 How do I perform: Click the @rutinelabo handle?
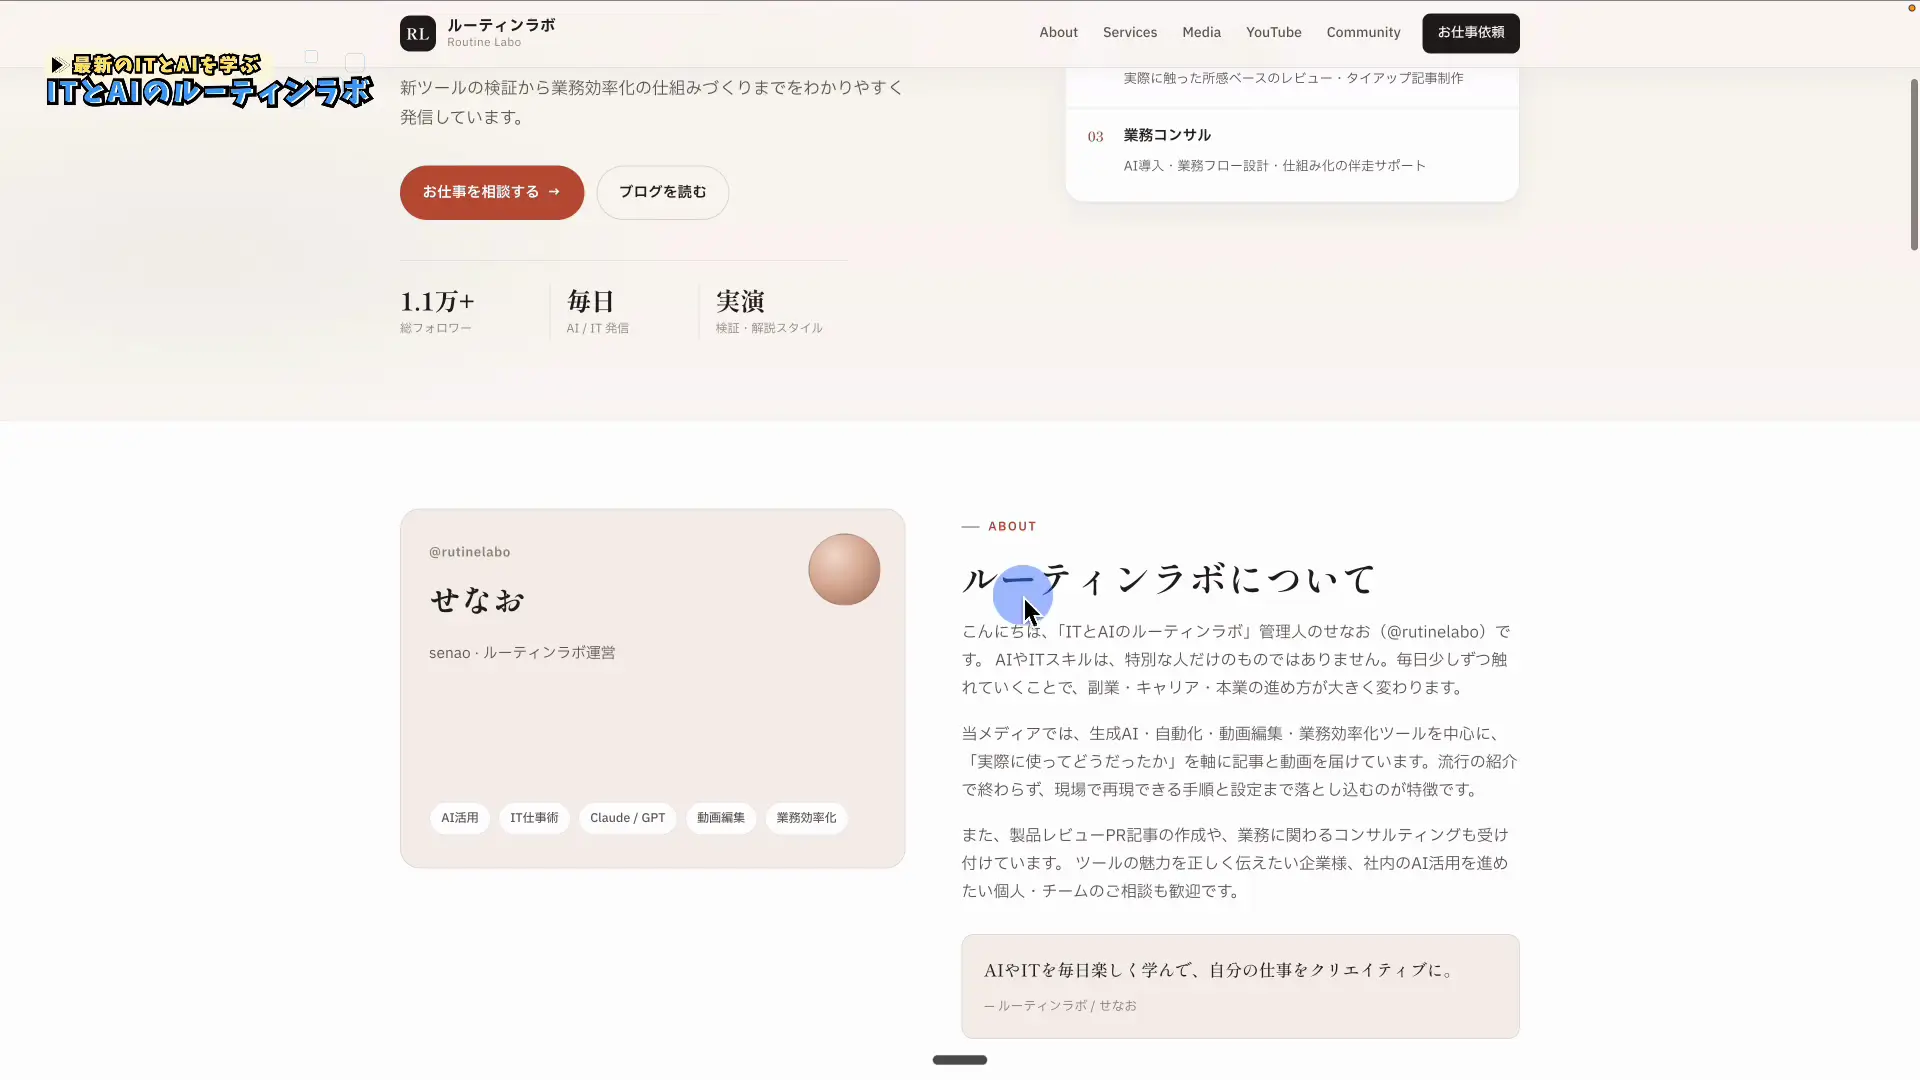[x=470, y=552]
